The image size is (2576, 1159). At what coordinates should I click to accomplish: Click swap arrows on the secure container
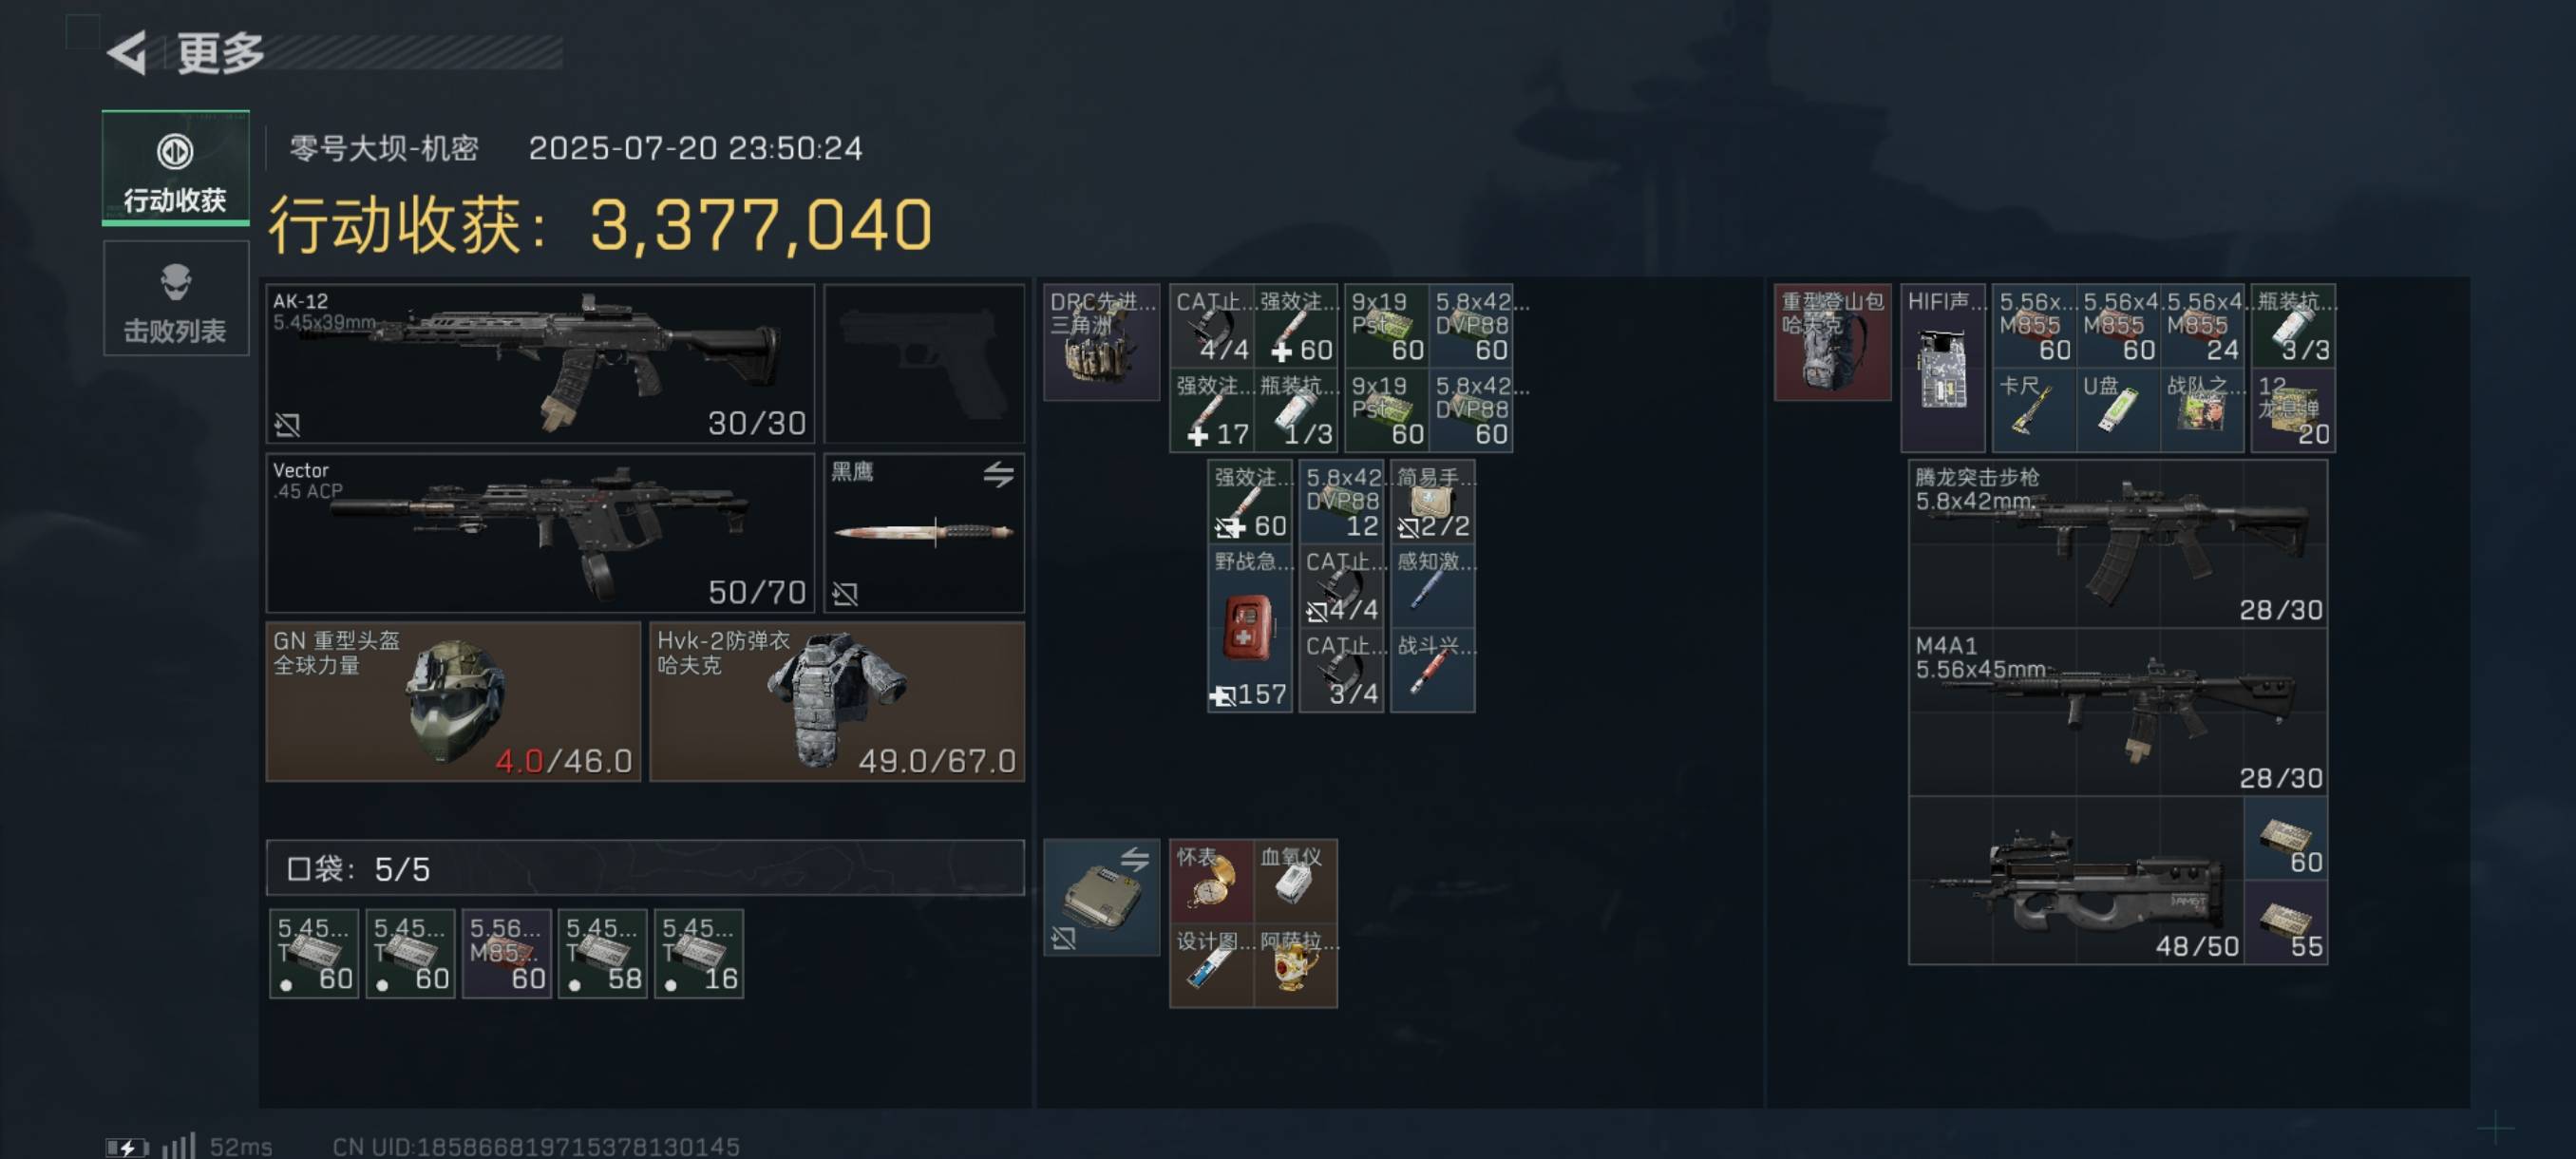click(1134, 859)
